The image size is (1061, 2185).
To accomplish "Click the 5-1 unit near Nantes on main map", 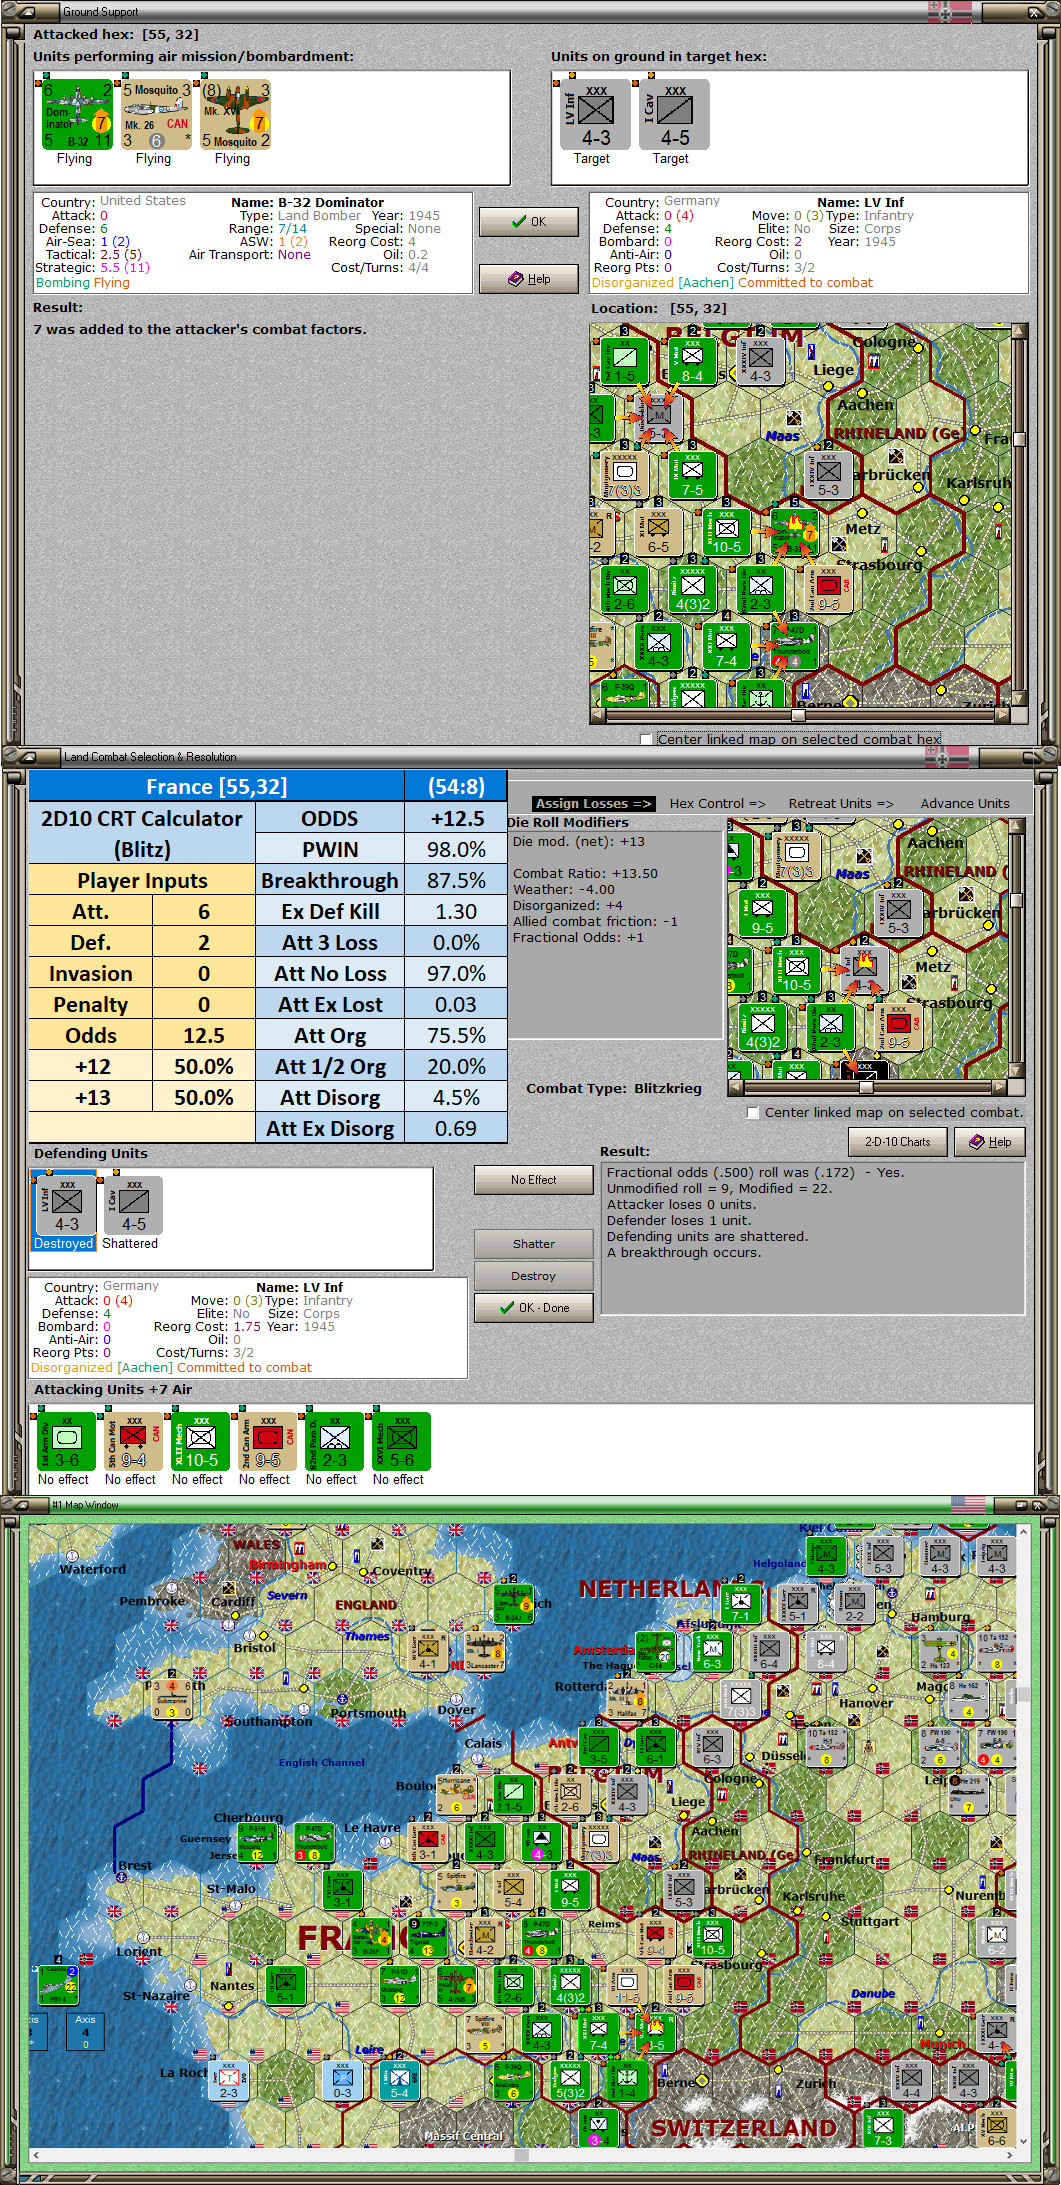I will (x=285, y=1984).
